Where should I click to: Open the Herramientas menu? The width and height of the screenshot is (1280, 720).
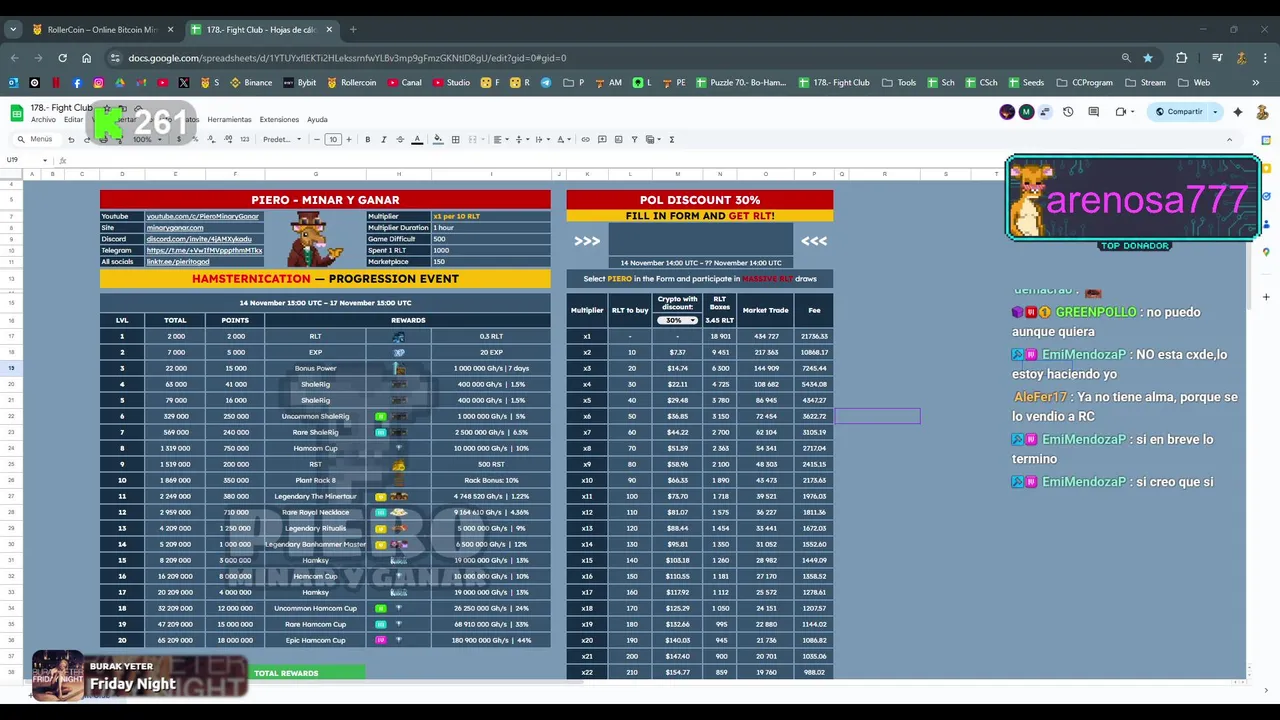point(229,120)
